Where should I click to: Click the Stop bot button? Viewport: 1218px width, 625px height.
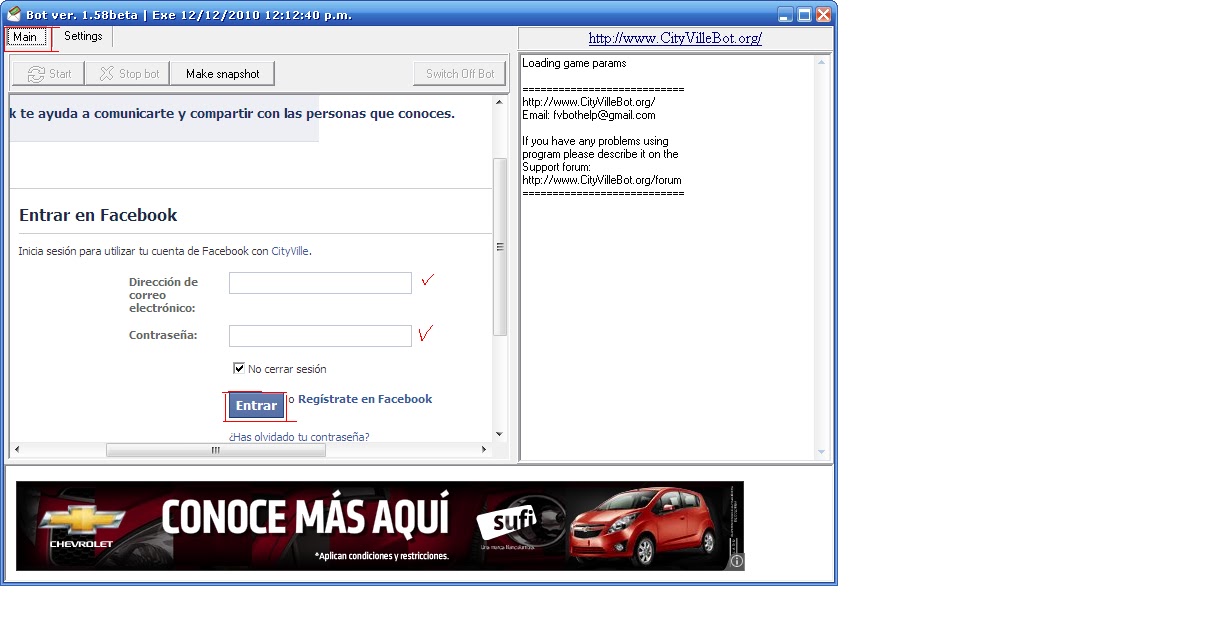click(128, 74)
